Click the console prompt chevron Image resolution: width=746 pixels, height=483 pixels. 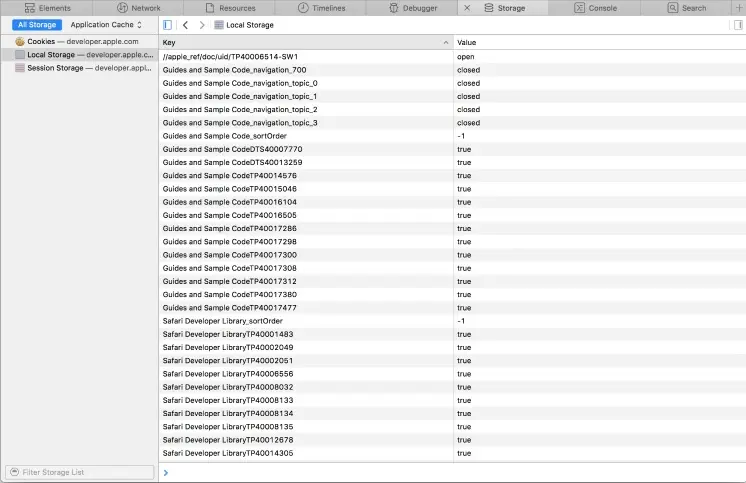coord(166,473)
